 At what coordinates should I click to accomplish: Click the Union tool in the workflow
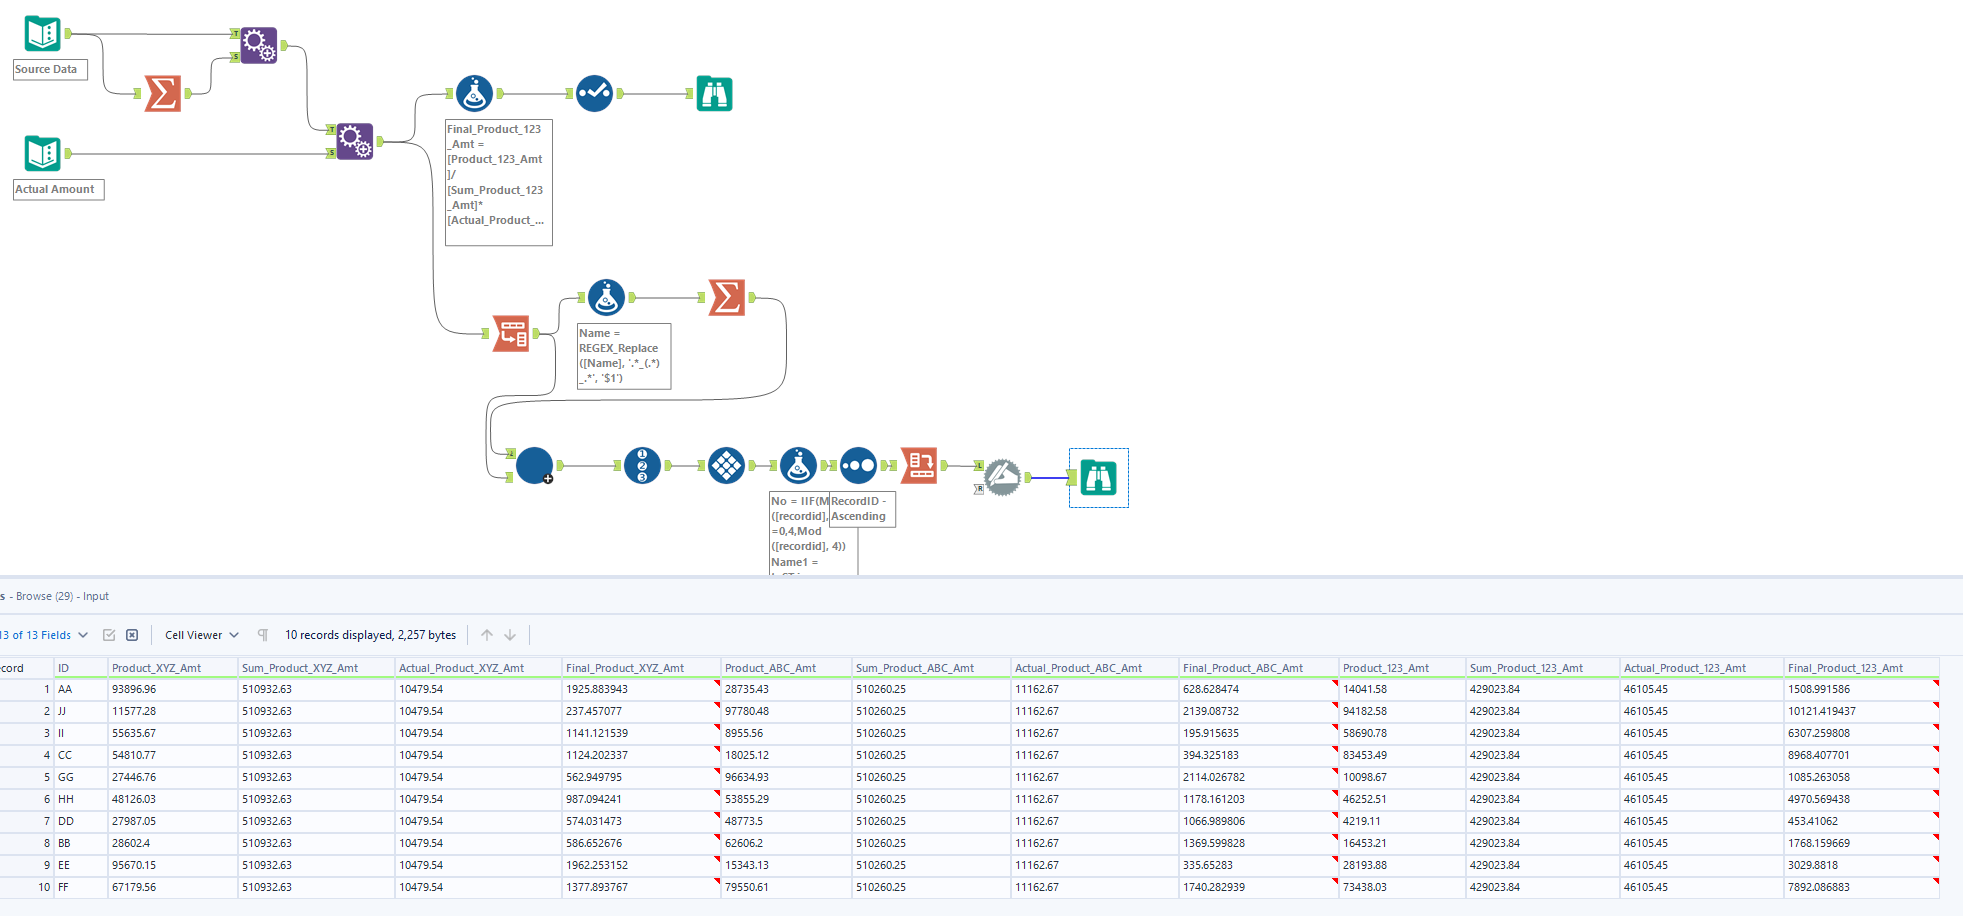coord(533,465)
